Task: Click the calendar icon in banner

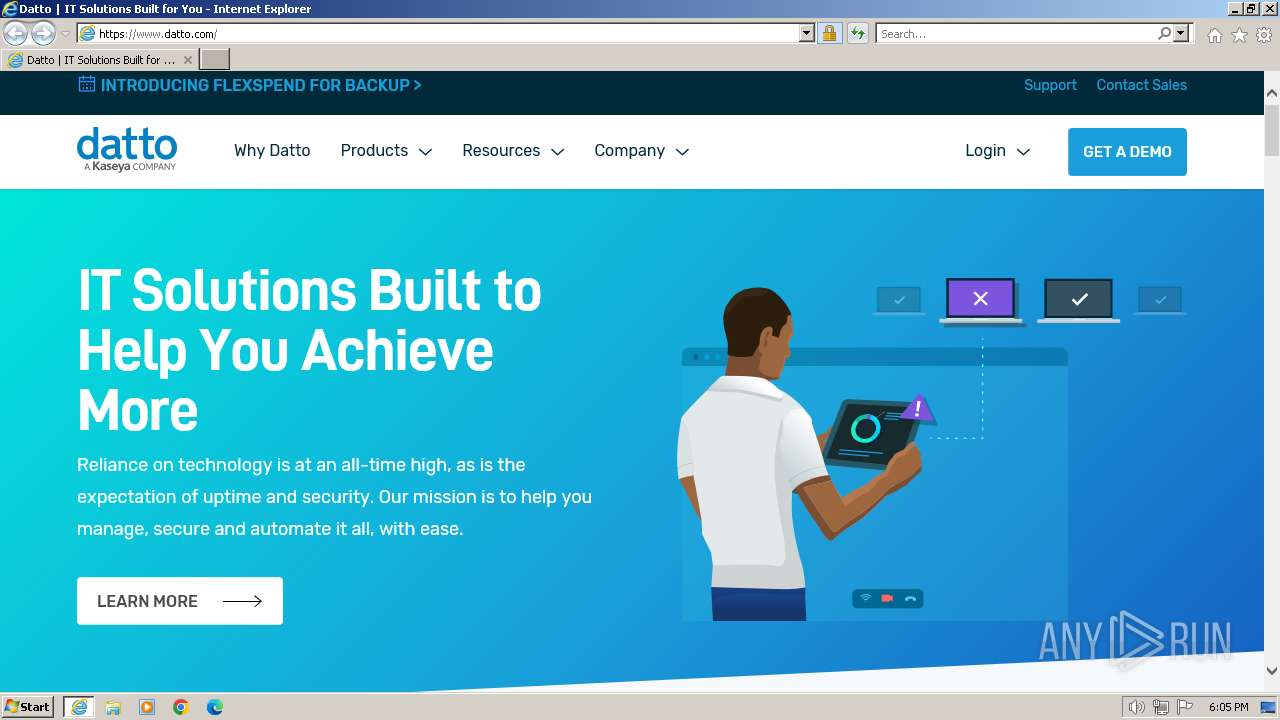Action: point(87,84)
